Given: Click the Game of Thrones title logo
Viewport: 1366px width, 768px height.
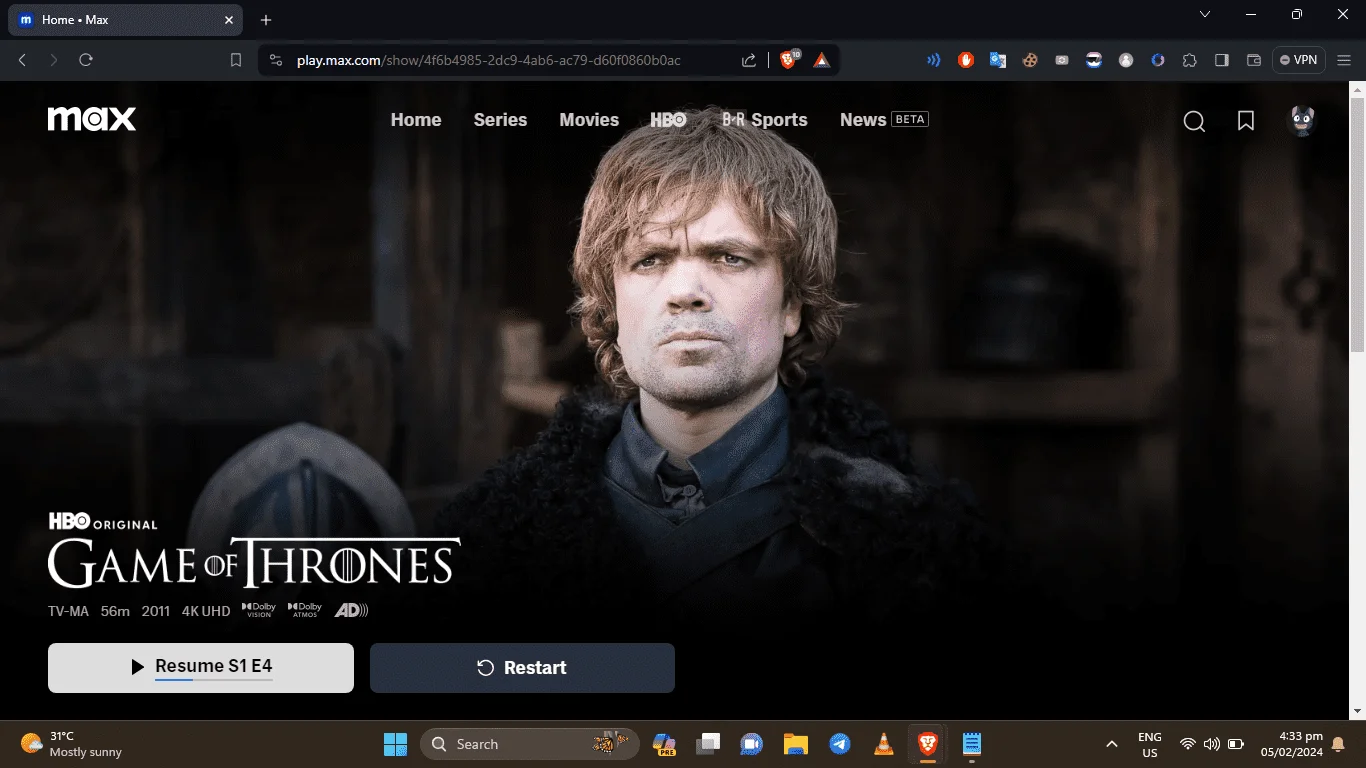Looking at the screenshot, I should click(254, 563).
